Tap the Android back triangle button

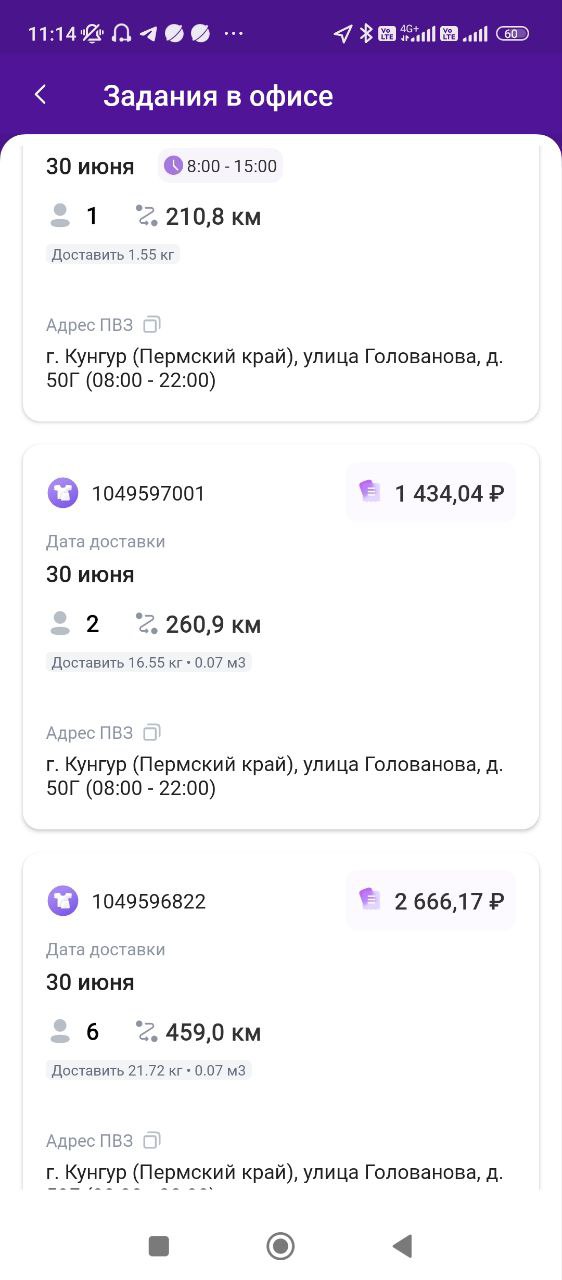(x=402, y=1245)
